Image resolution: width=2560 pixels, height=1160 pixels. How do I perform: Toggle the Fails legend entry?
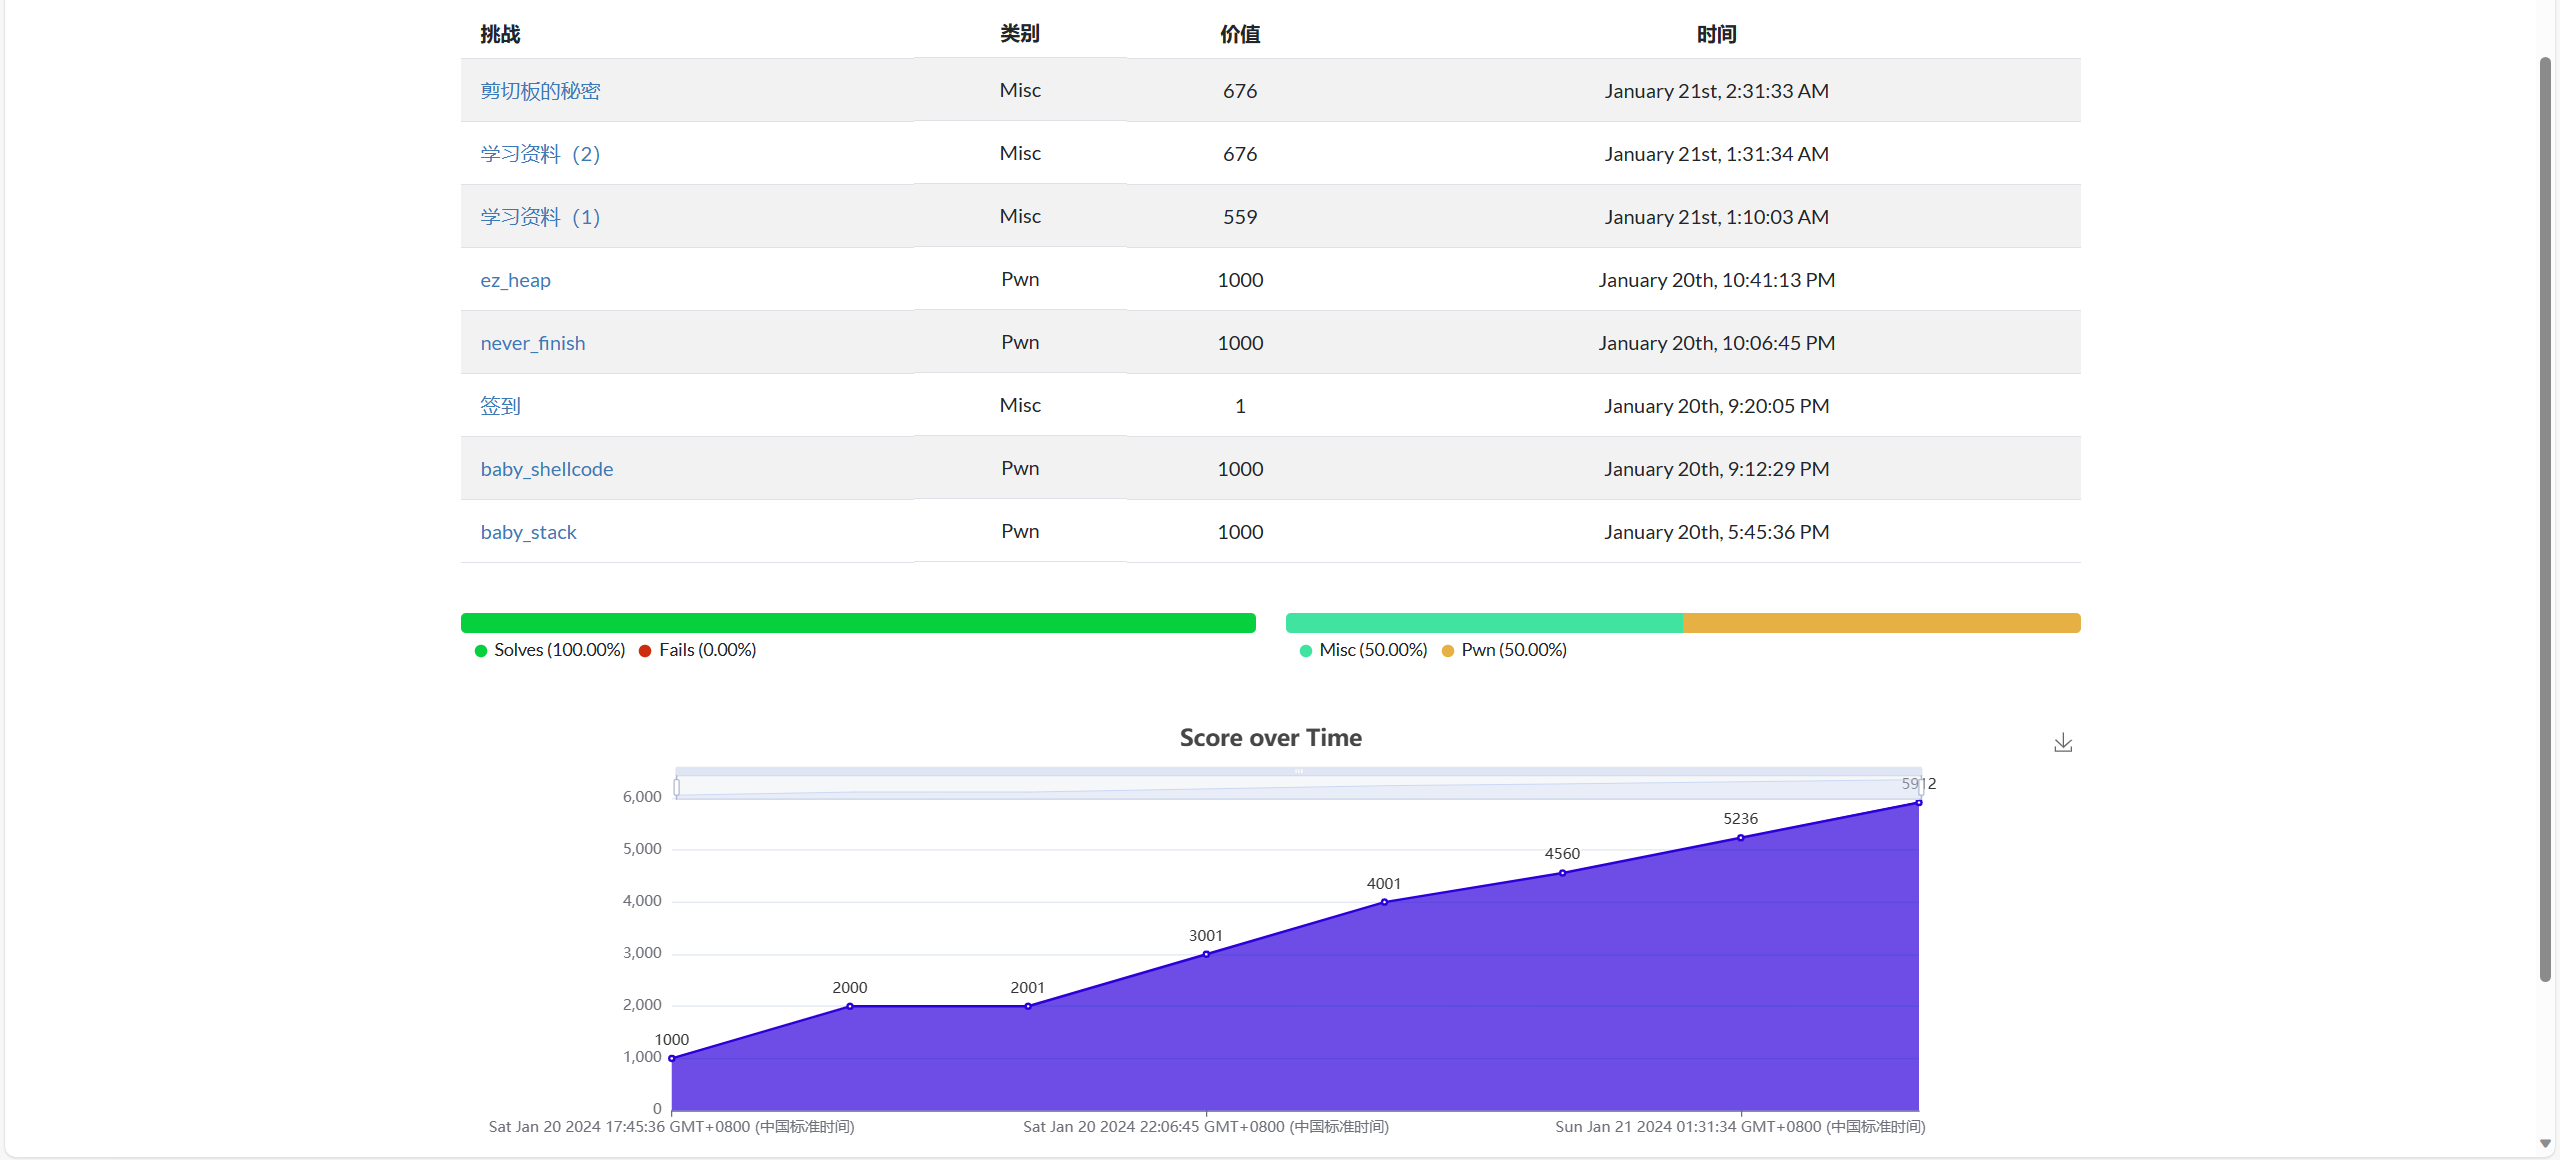698,650
